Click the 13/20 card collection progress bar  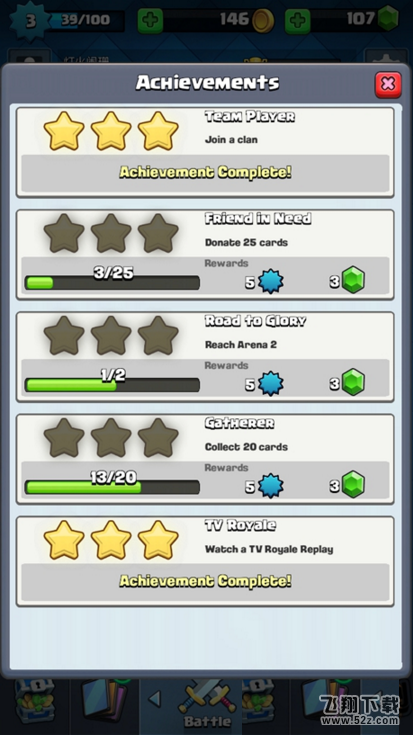tap(112, 487)
